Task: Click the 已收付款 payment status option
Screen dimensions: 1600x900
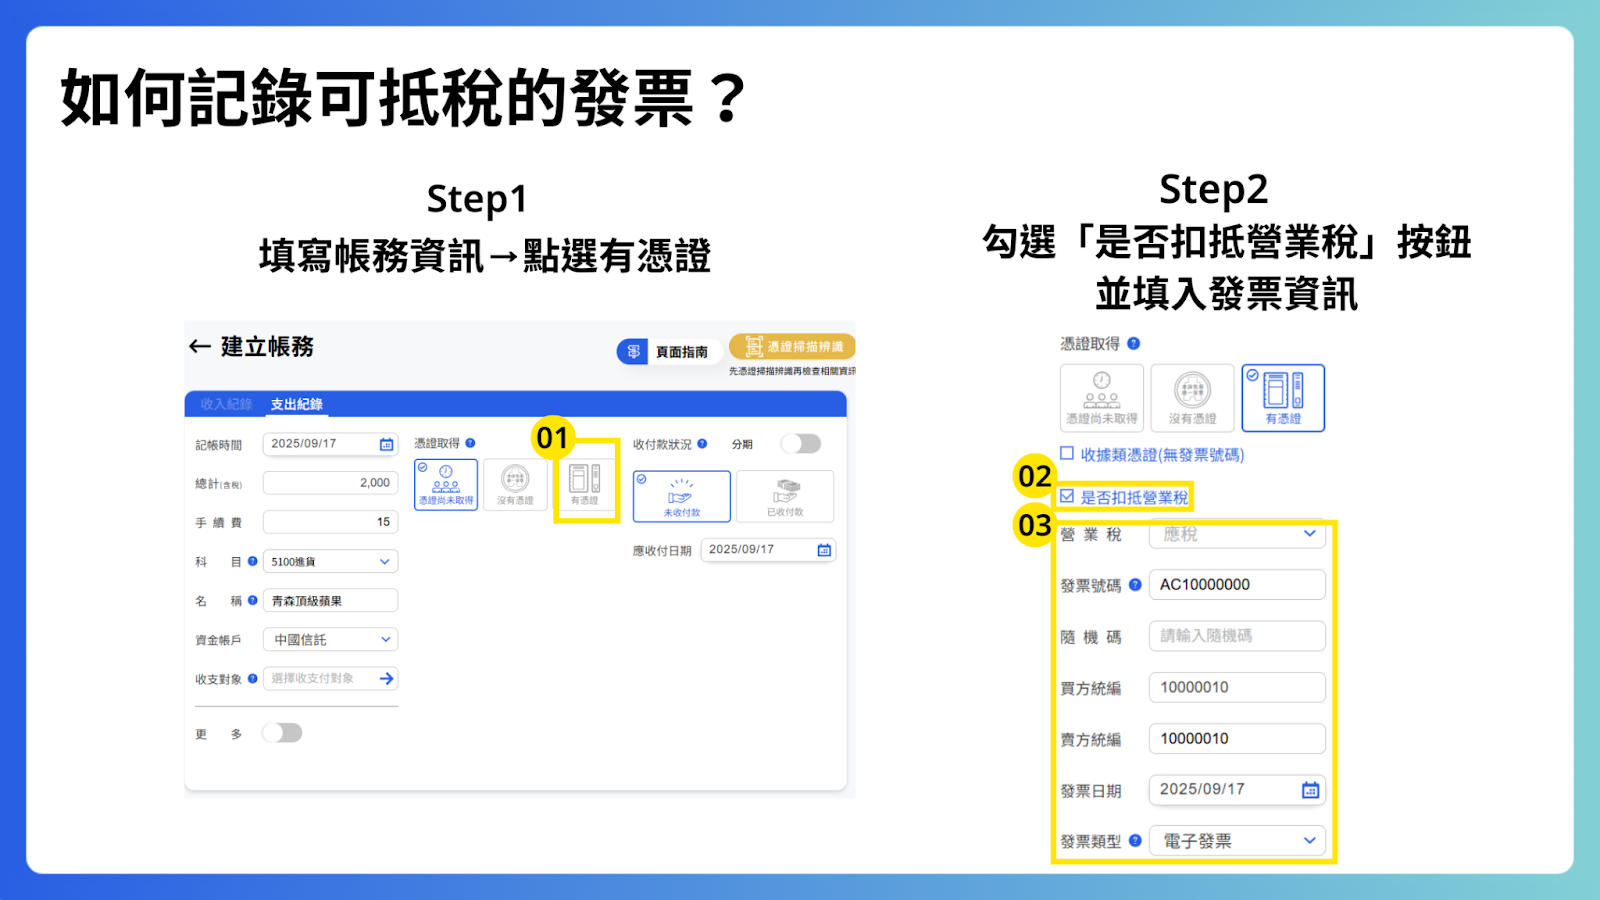Action: tap(784, 496)
